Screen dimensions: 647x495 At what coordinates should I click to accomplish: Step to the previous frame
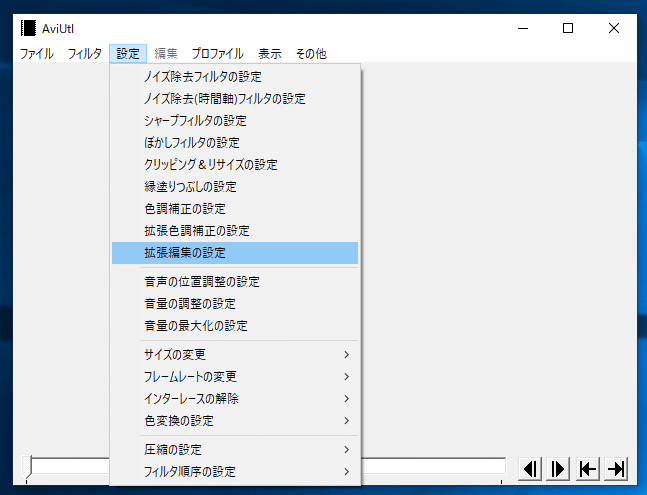[530, 469]
